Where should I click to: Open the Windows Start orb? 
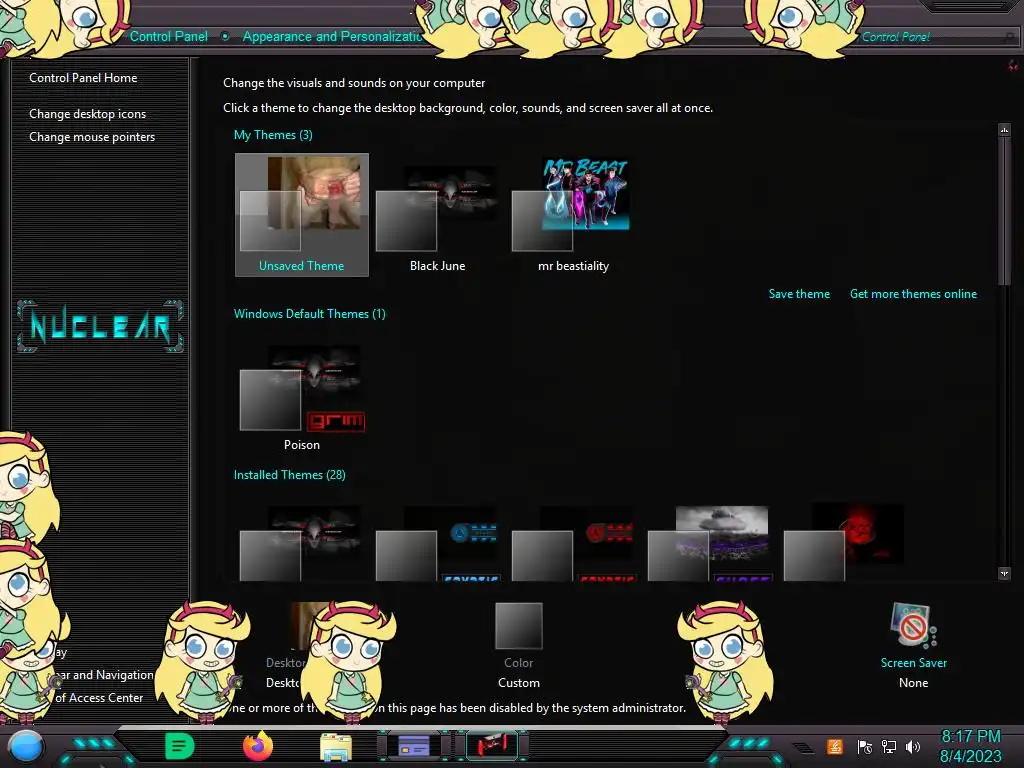(26, 747)
